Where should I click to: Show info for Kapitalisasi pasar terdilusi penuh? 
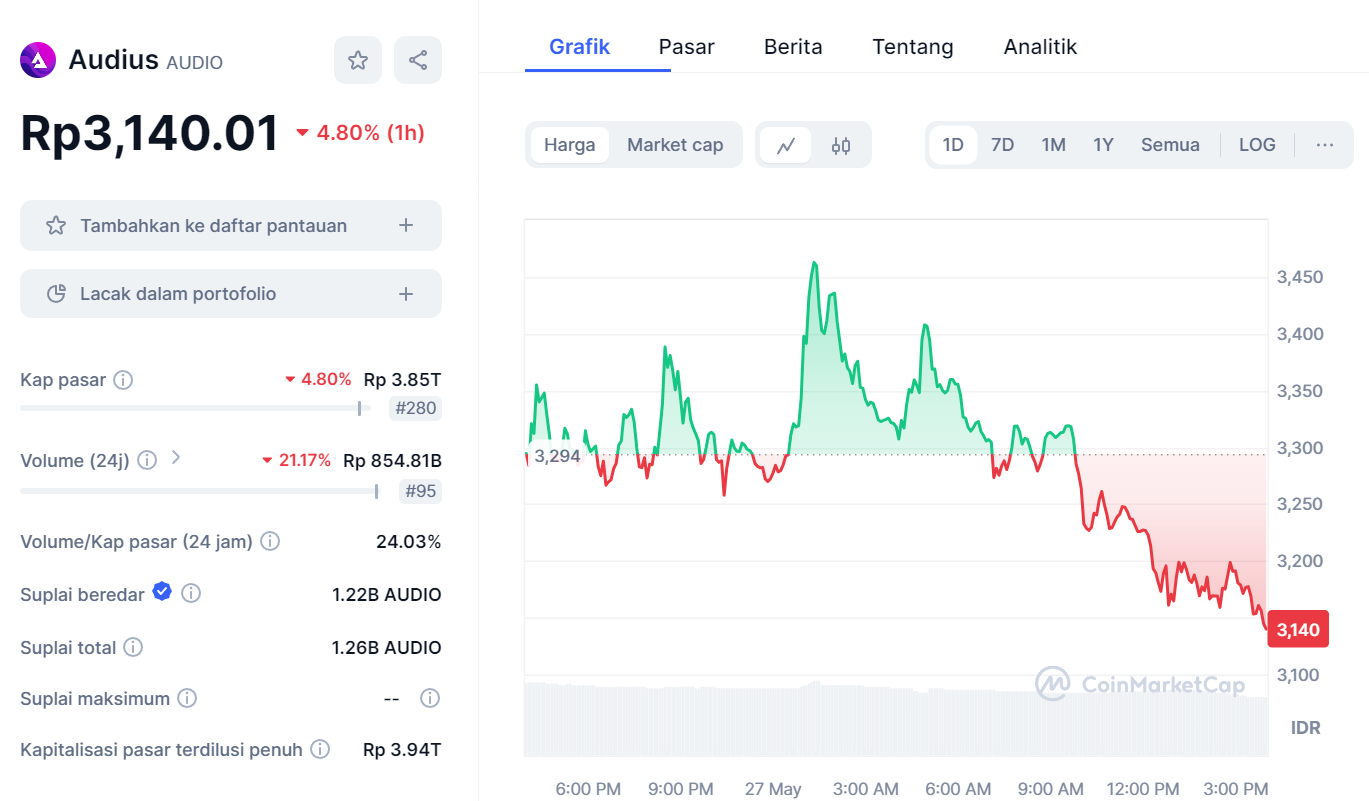pos(320,749)
